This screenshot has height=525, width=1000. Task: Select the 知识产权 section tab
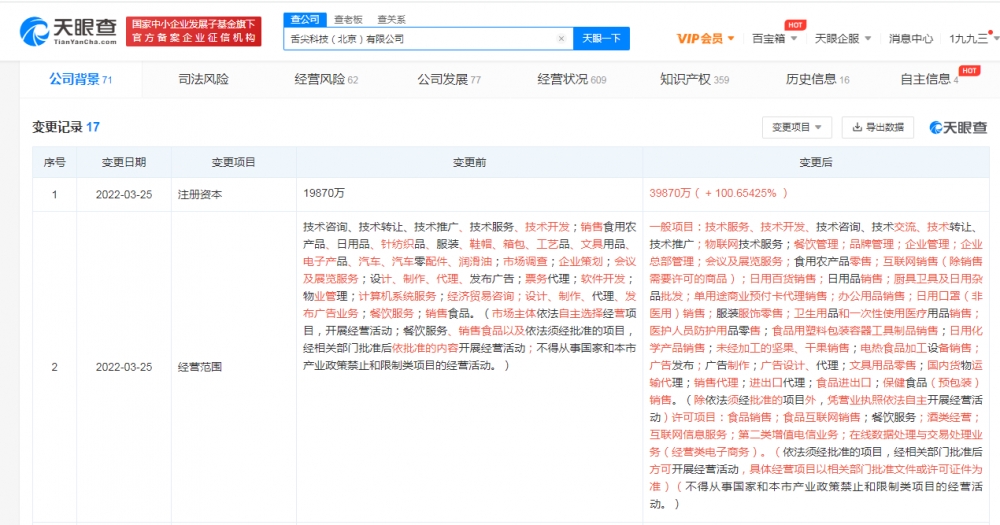click(x=694, y=79)
